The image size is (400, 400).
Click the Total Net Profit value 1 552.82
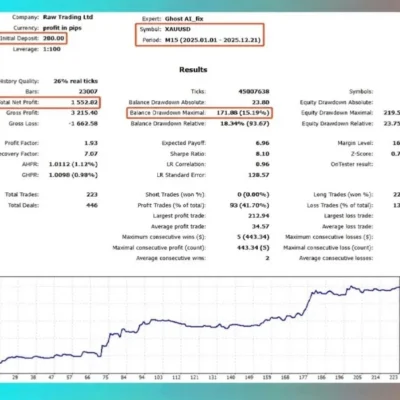[84, 102]
